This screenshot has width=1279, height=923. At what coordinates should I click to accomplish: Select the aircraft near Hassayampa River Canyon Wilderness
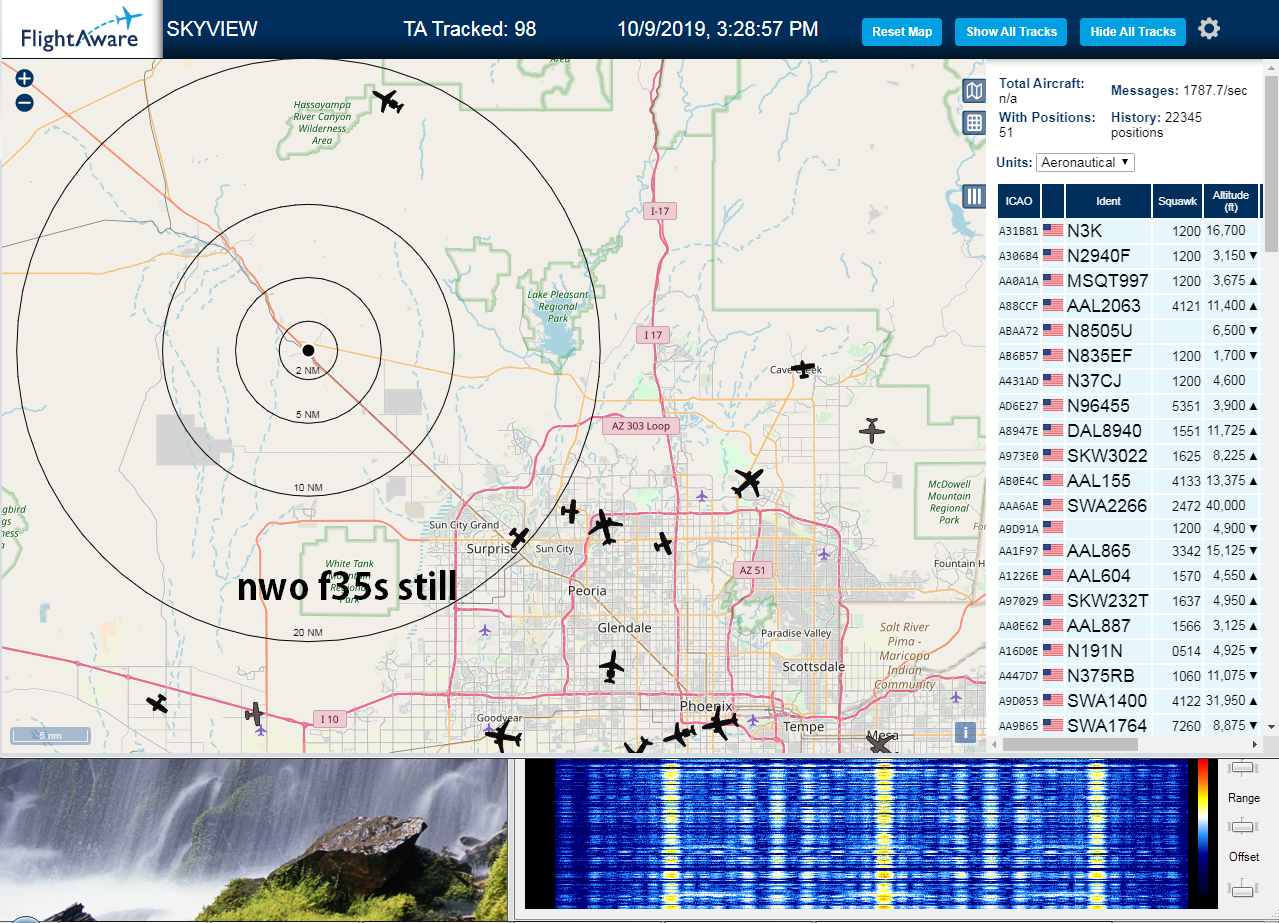tap(387, 101)
